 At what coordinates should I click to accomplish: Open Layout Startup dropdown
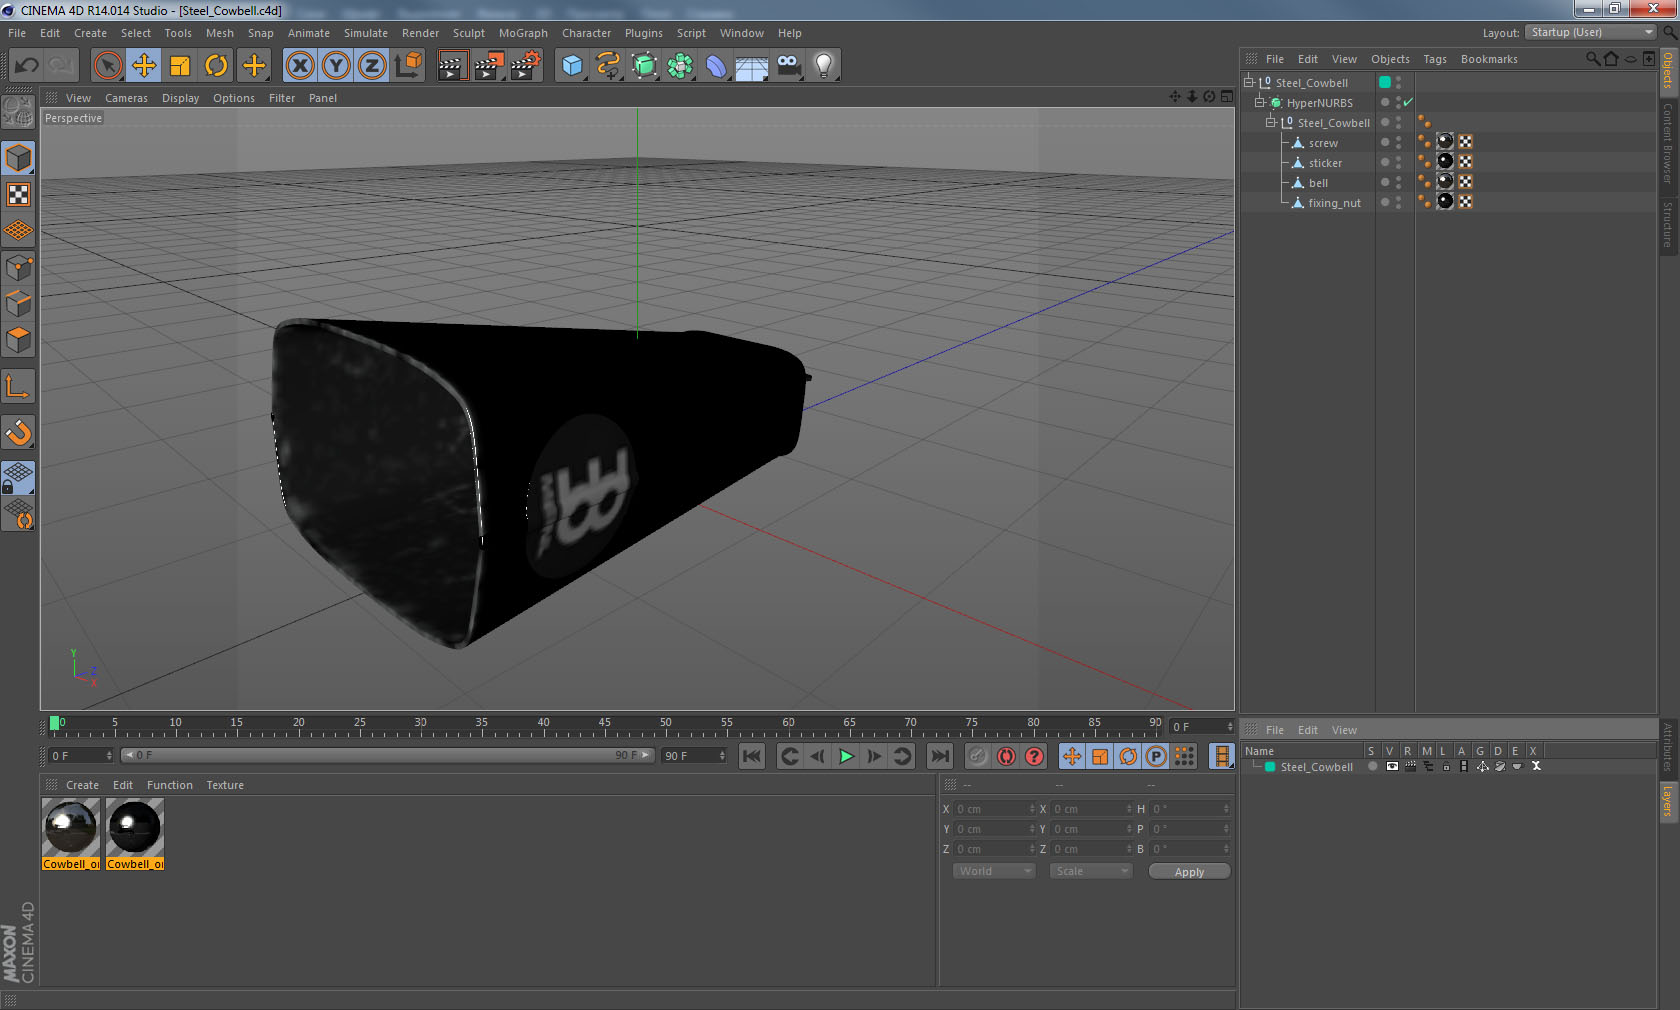click(x=1591, y=32)
